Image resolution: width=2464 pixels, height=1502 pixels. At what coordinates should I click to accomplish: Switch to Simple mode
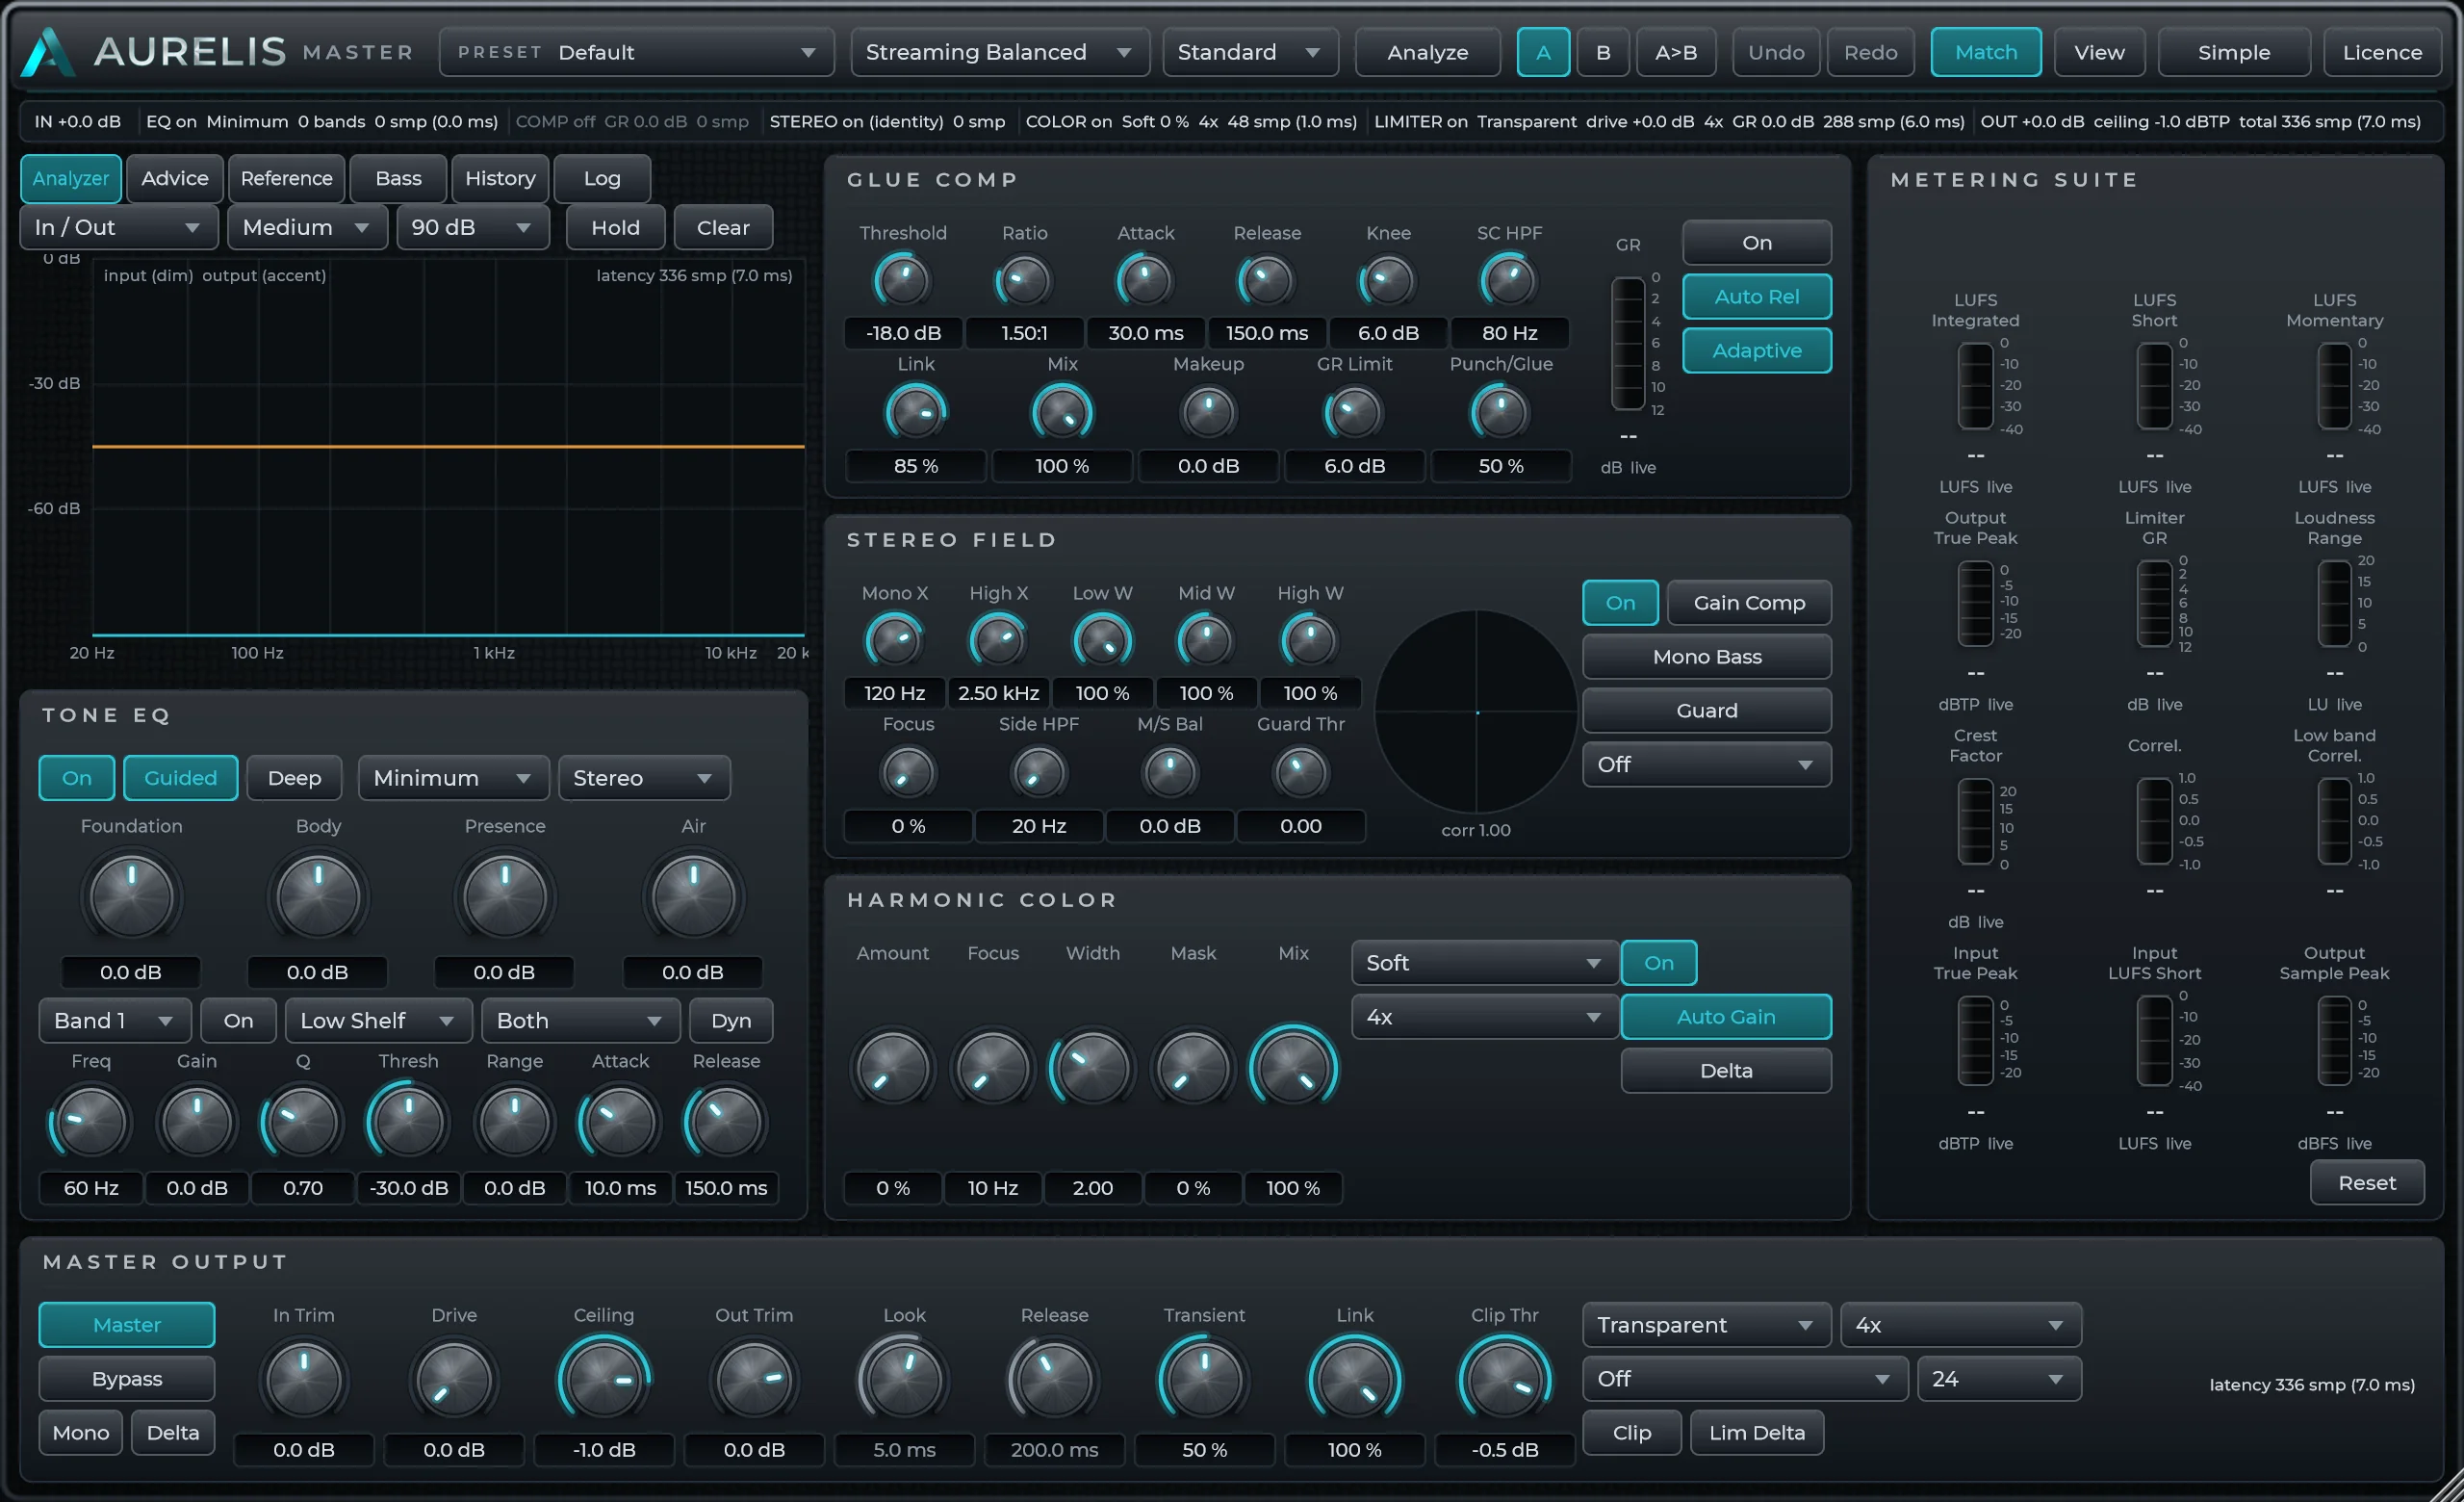click(2233, 52)
